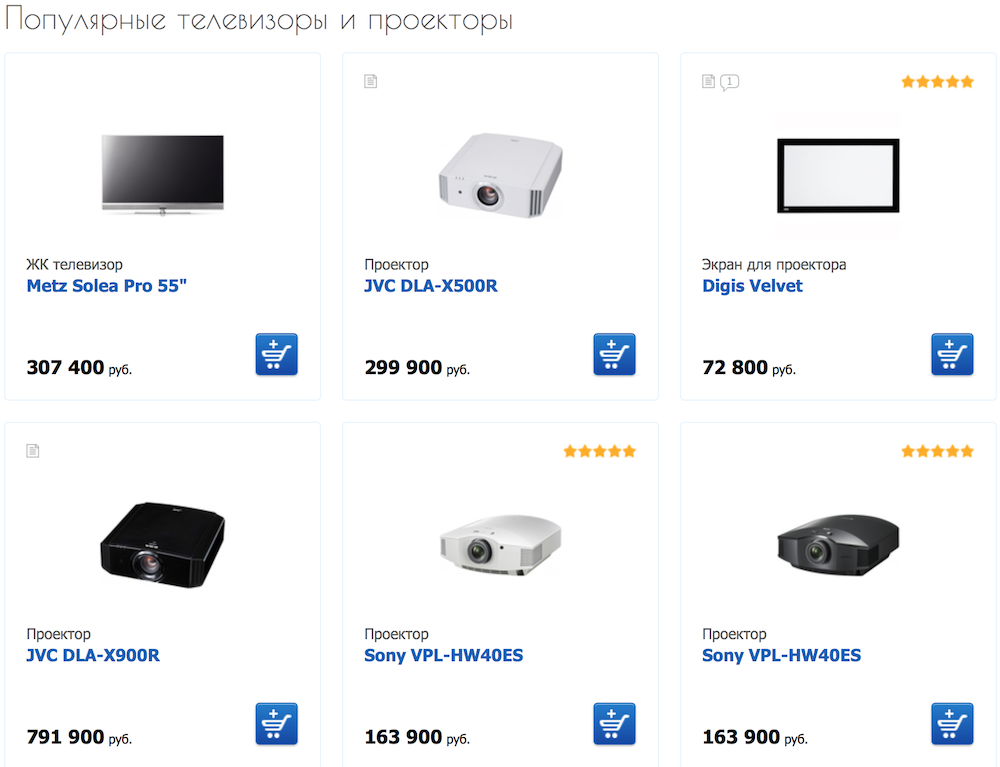Add black Sony VPL-HW40ES to cart

click(952, 724)
